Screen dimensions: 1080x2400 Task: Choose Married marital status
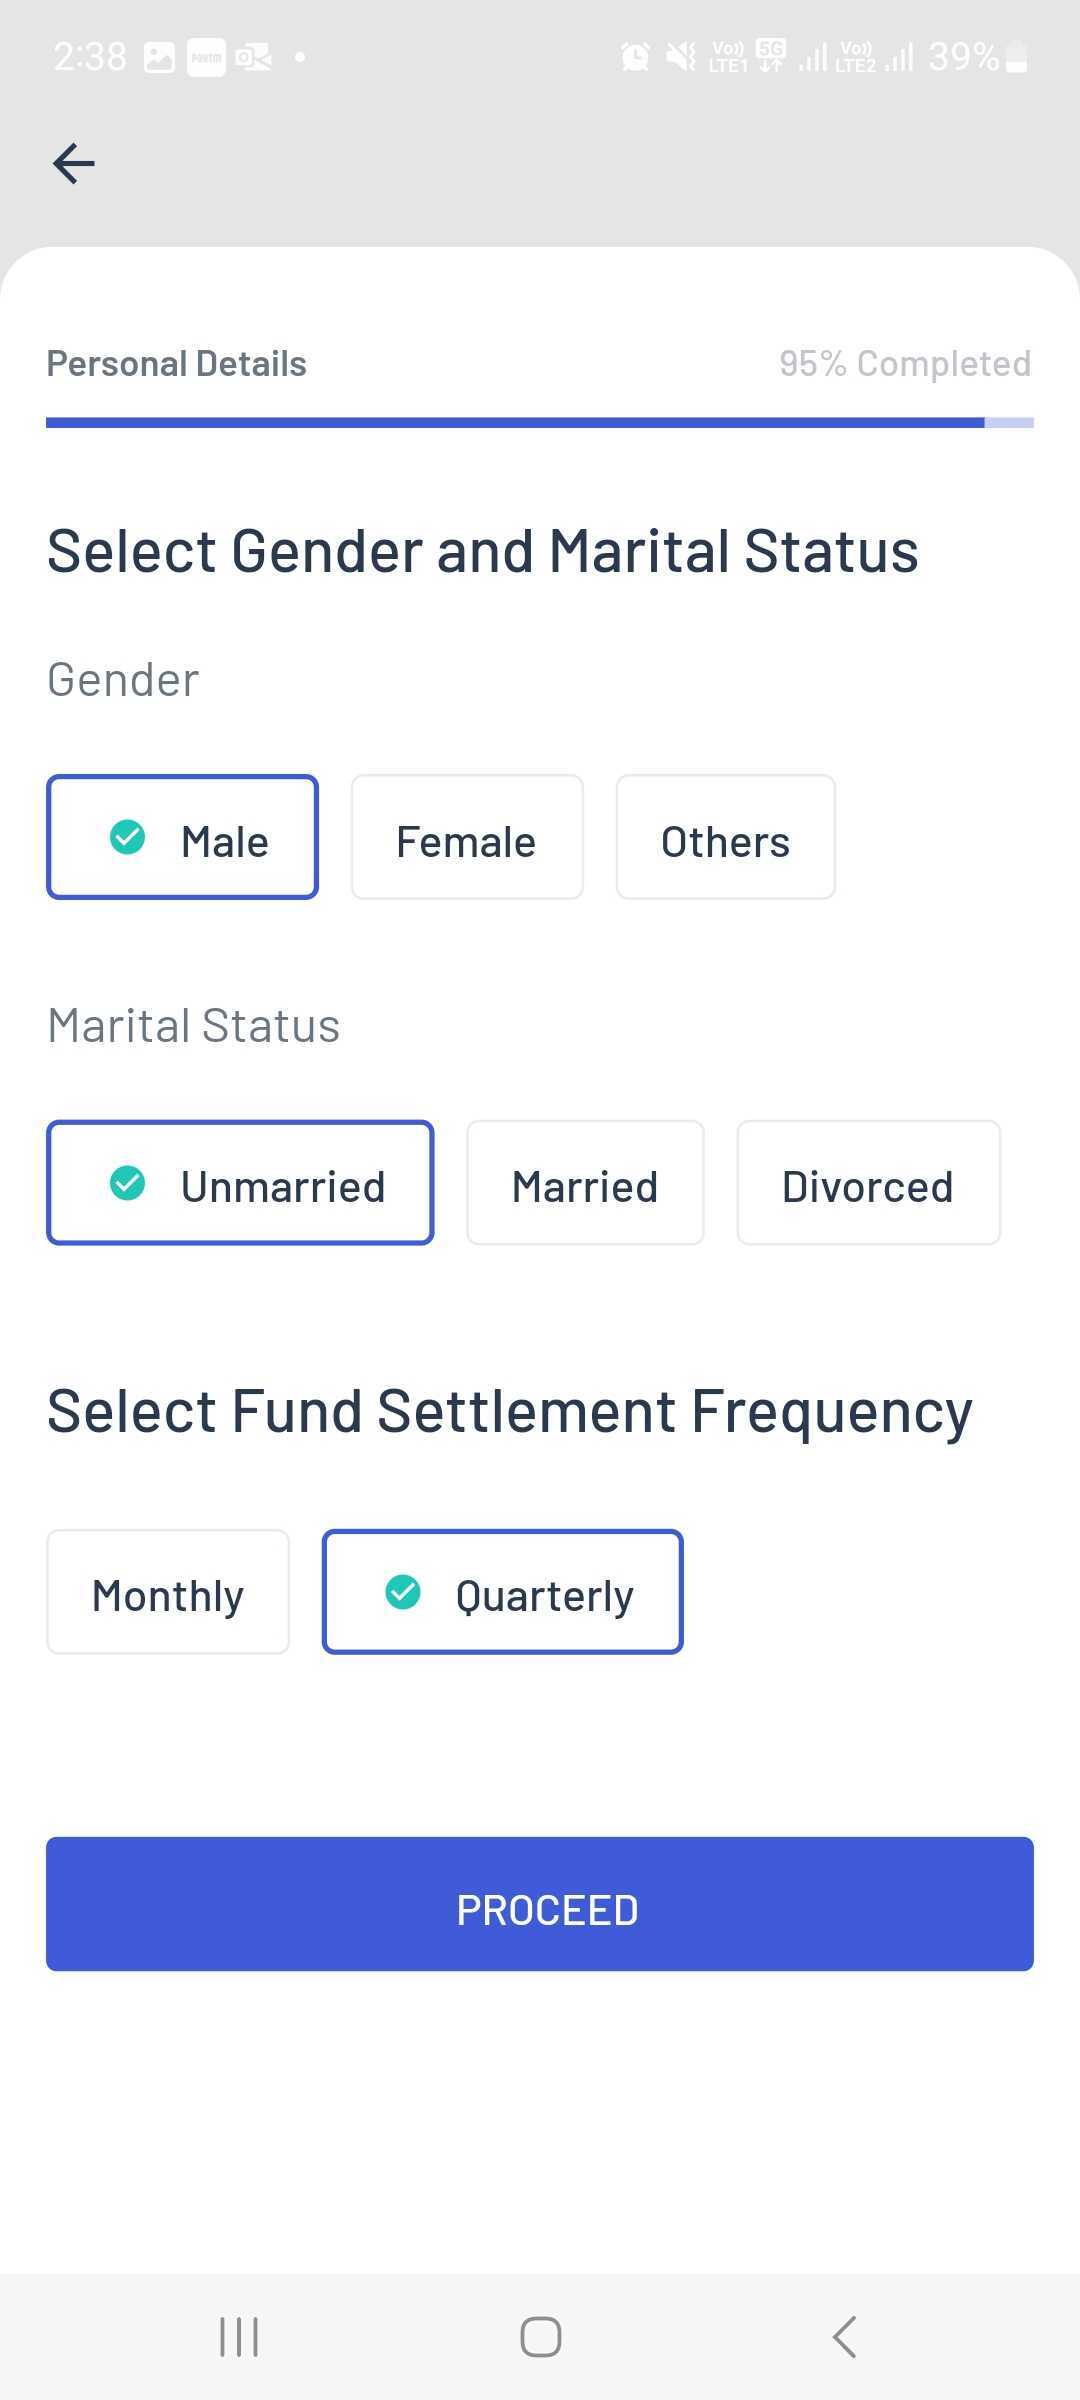tap(585, 1183)
